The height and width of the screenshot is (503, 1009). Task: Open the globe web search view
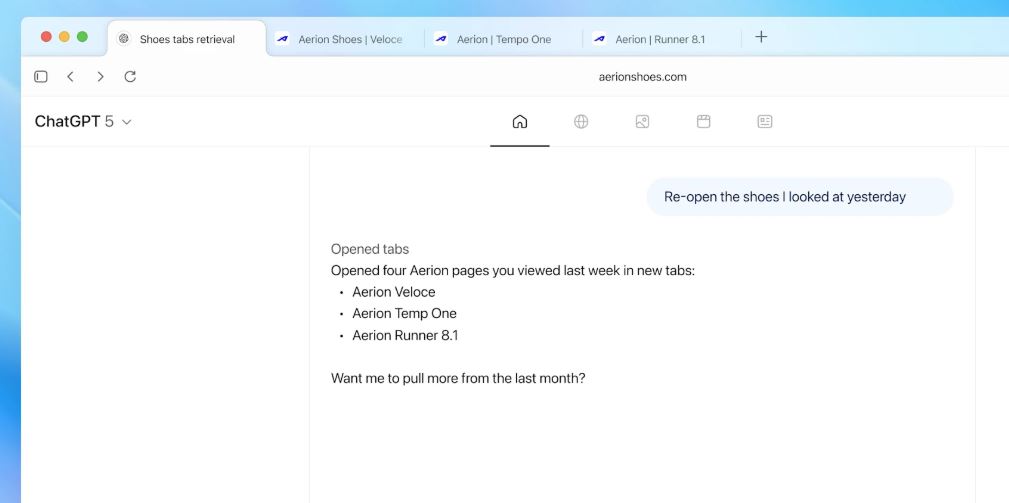(581, 122)
